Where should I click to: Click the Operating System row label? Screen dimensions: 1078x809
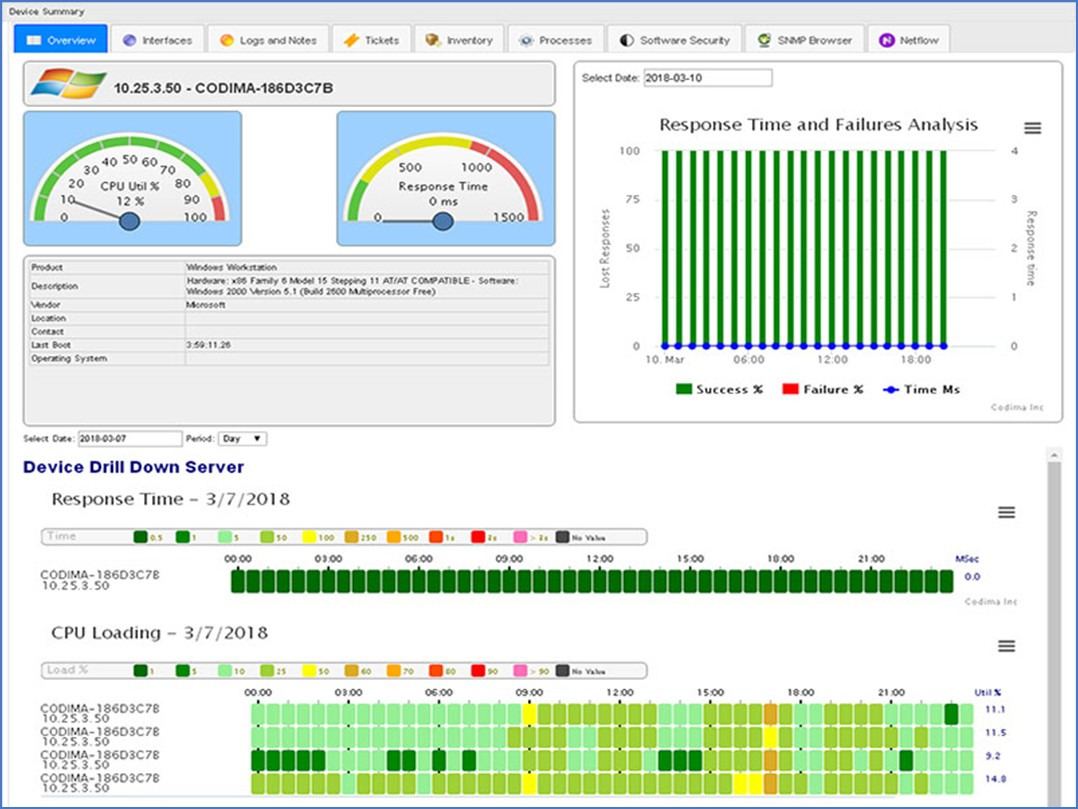coord(69,359)
